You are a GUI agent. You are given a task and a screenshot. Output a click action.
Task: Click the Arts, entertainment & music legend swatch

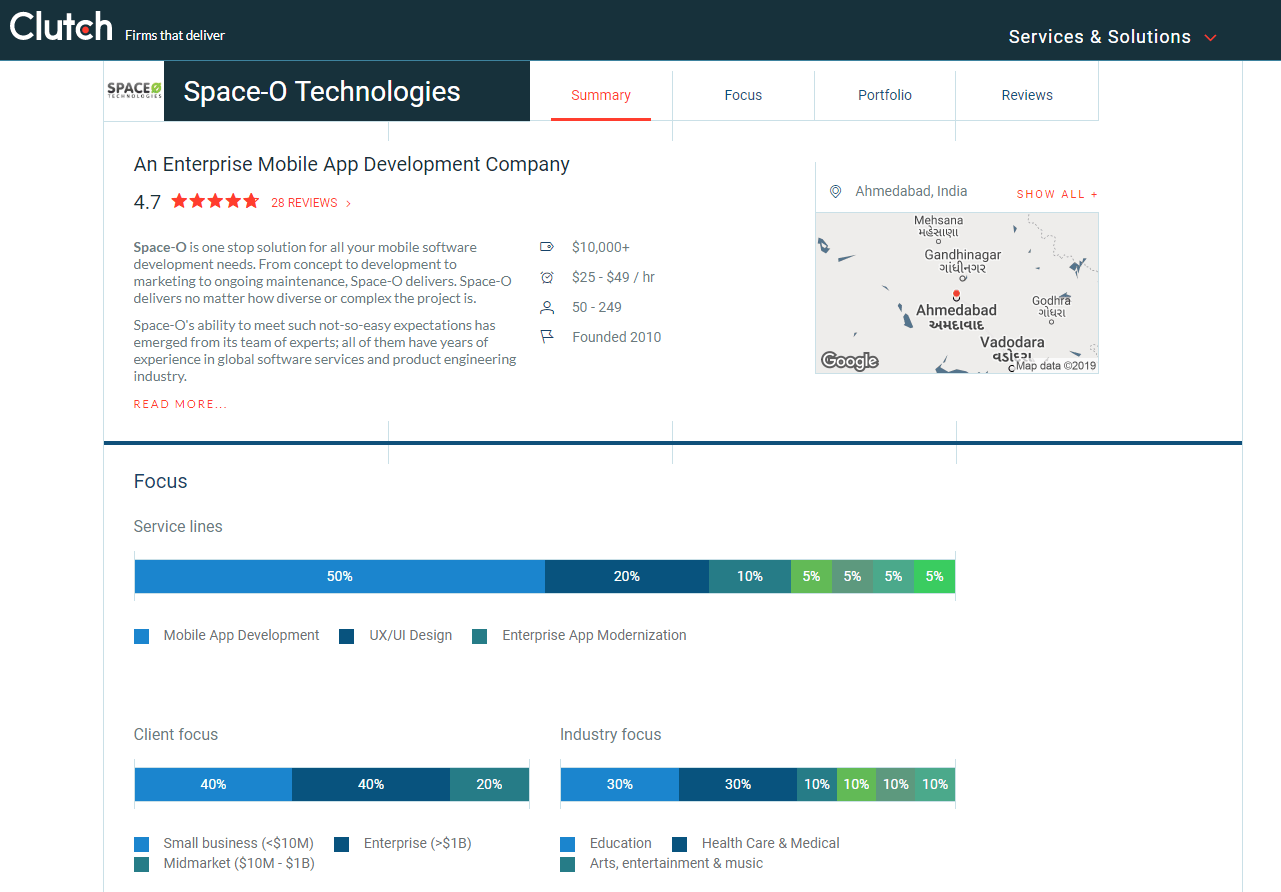[x=568, y=864]
